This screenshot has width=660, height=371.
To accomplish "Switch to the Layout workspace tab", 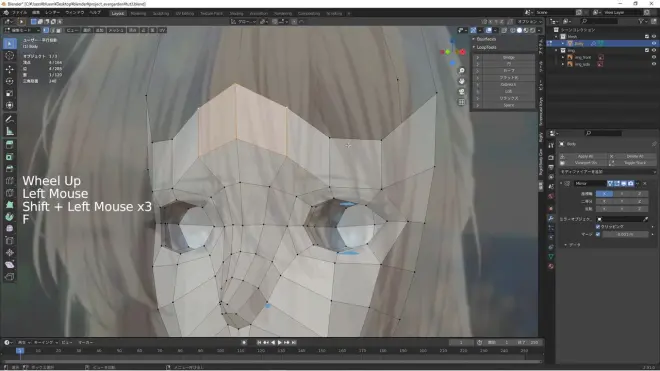I will pos(117,13).
